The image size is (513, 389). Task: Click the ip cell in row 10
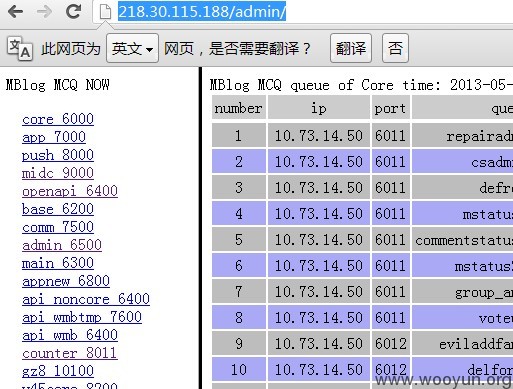pos(319,369)
